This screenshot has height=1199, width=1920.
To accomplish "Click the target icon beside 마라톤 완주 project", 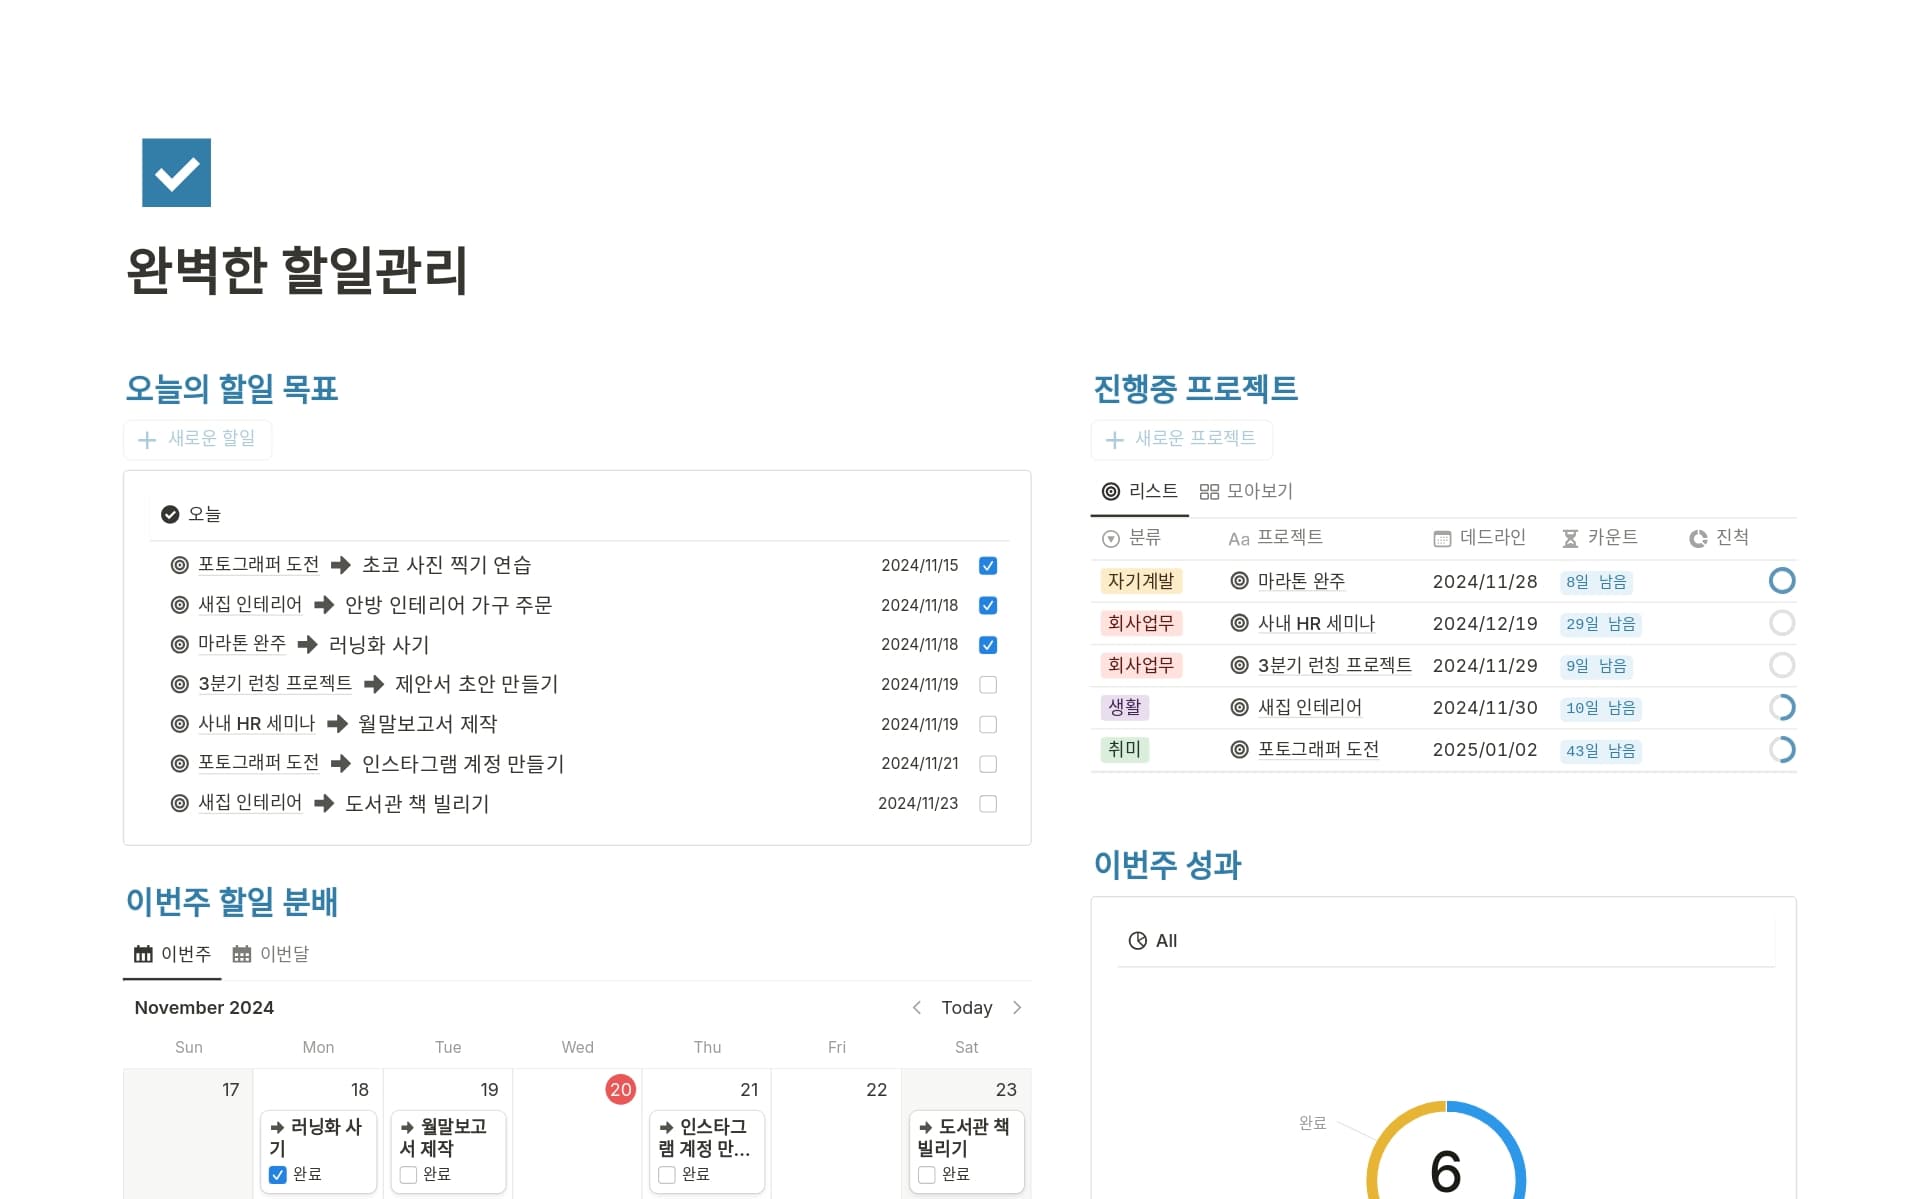I will [1239, 581].
